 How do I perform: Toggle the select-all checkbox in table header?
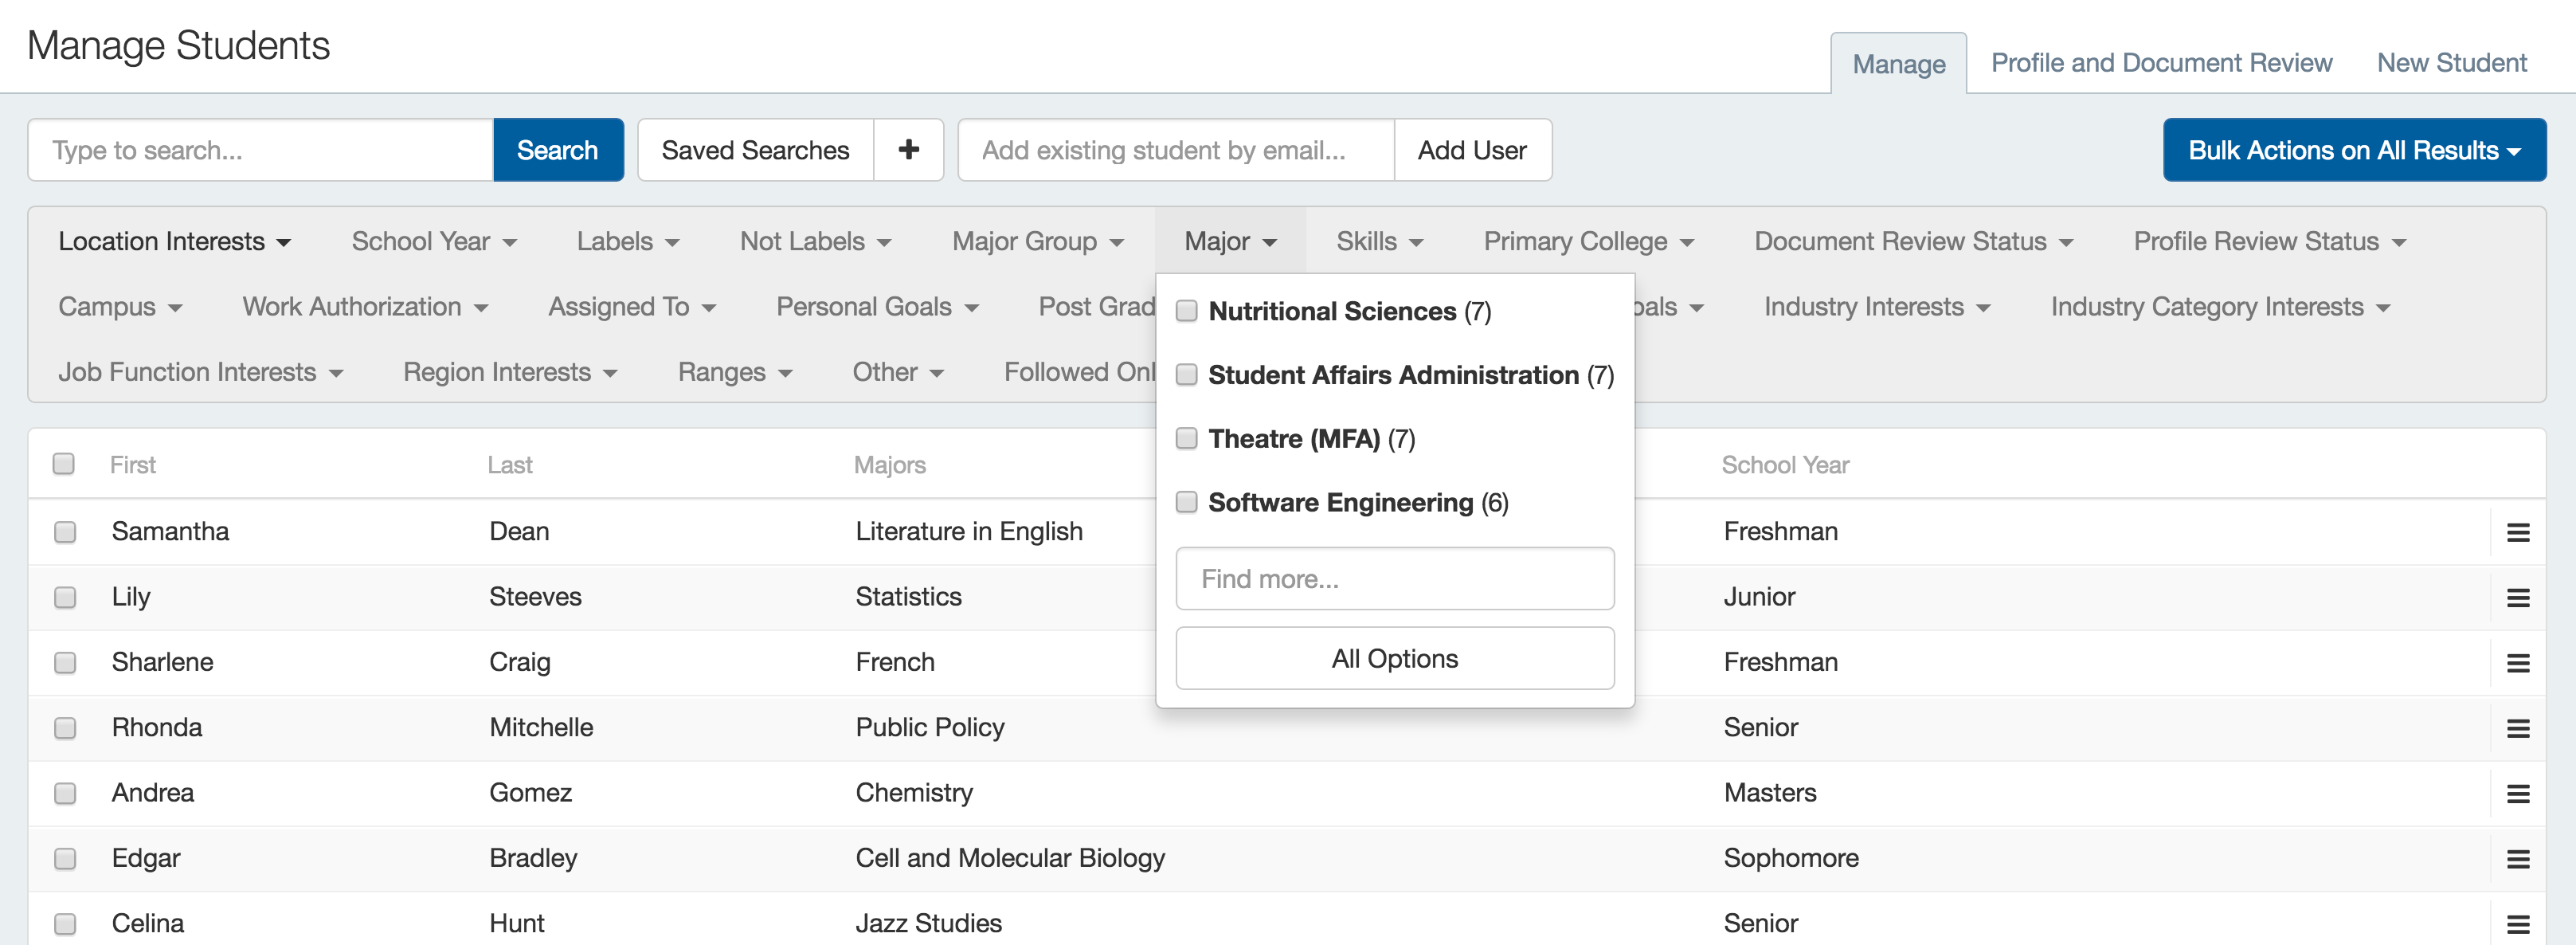coord(64,464)
